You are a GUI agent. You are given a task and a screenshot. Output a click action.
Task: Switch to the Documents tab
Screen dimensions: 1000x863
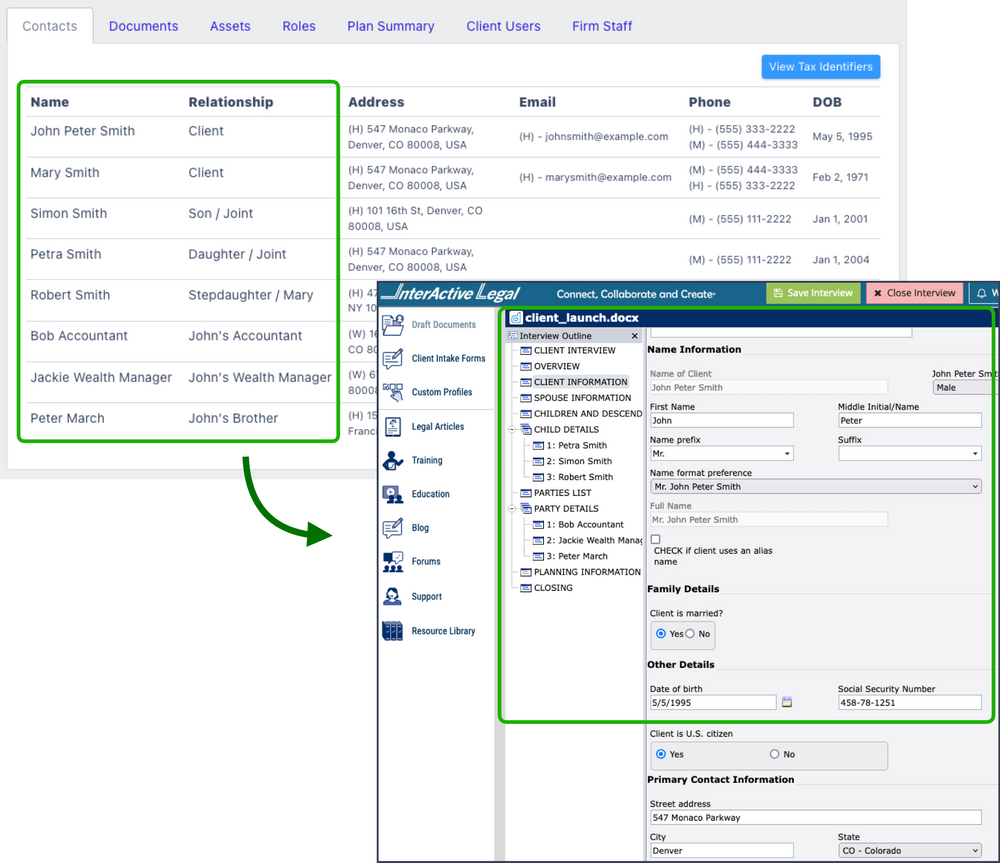143,26
